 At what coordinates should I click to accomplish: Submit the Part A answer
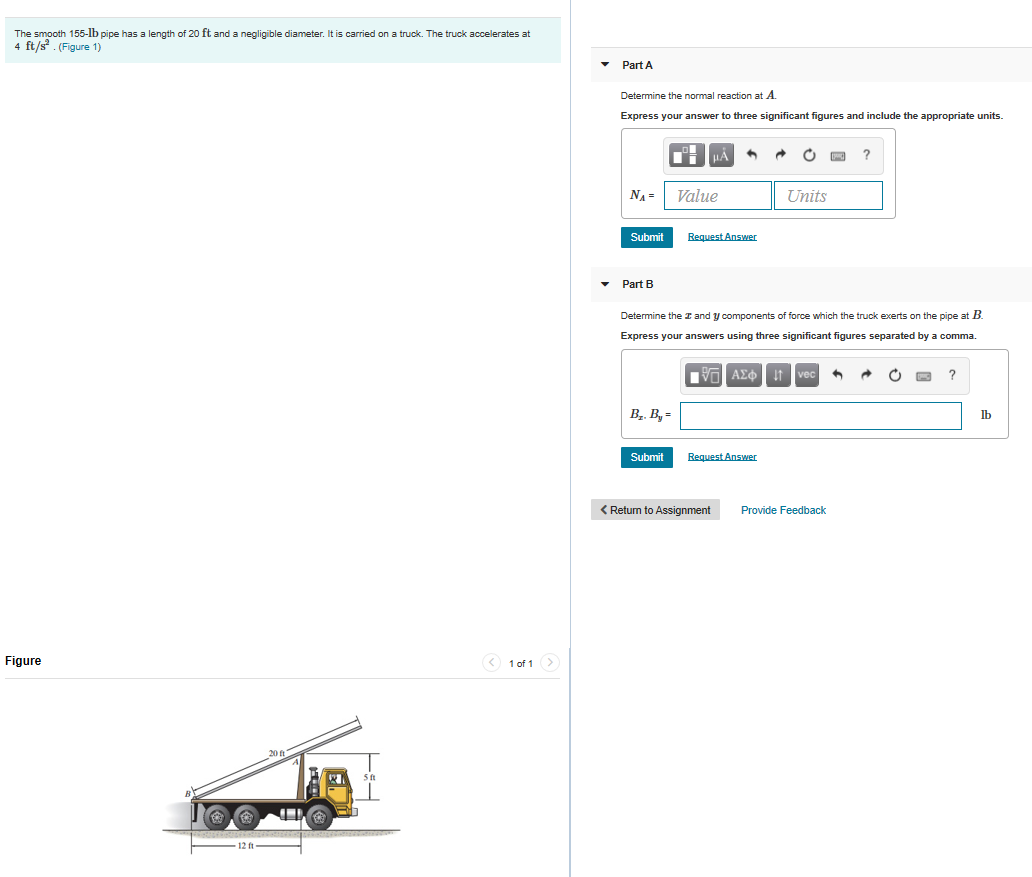click(646, 237)
